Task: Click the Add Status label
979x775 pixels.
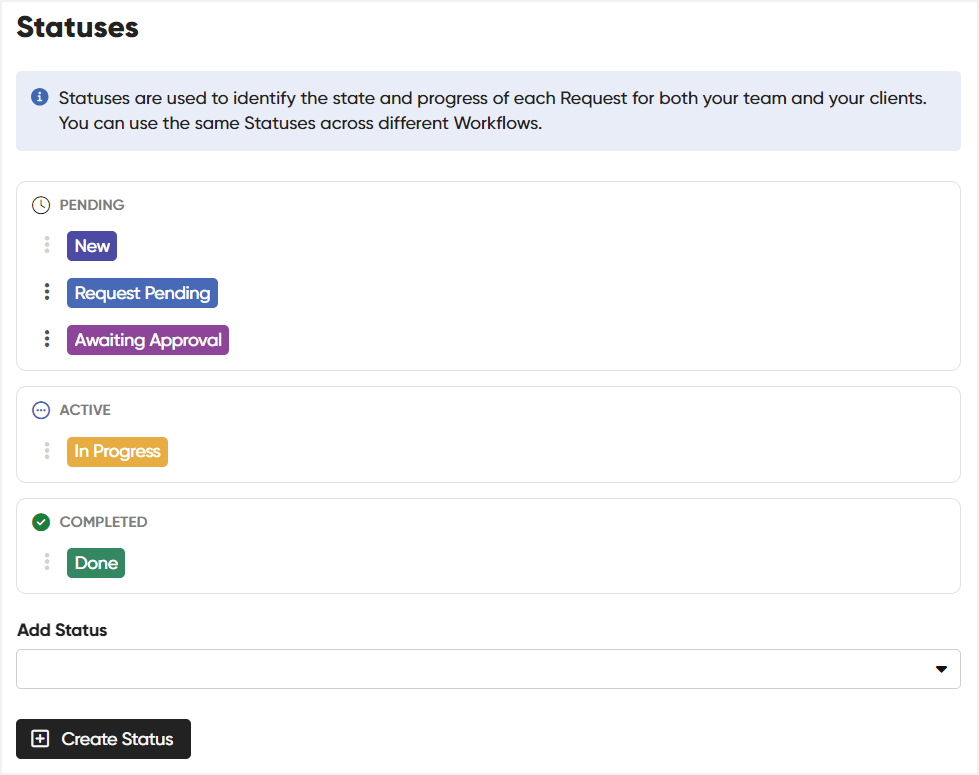Action: pos(62,630)
